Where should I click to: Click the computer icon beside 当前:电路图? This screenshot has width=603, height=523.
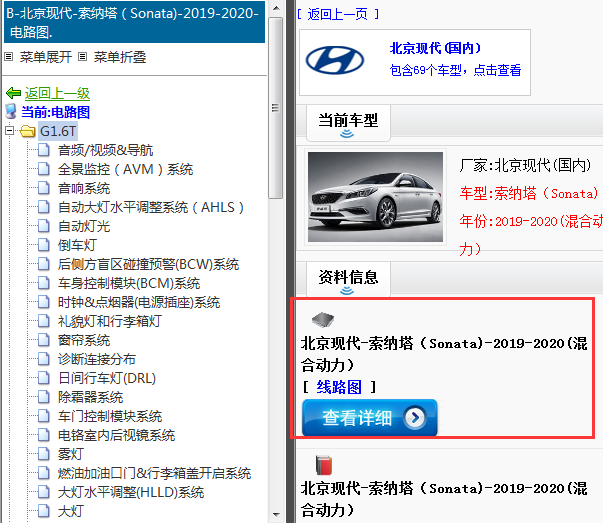11,112
